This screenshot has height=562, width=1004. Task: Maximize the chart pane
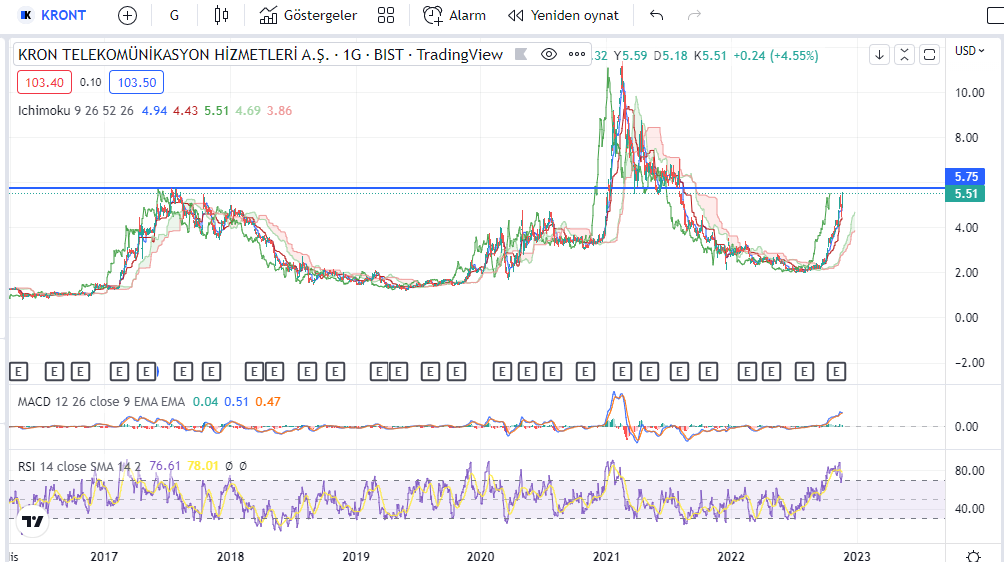[929, 55]
